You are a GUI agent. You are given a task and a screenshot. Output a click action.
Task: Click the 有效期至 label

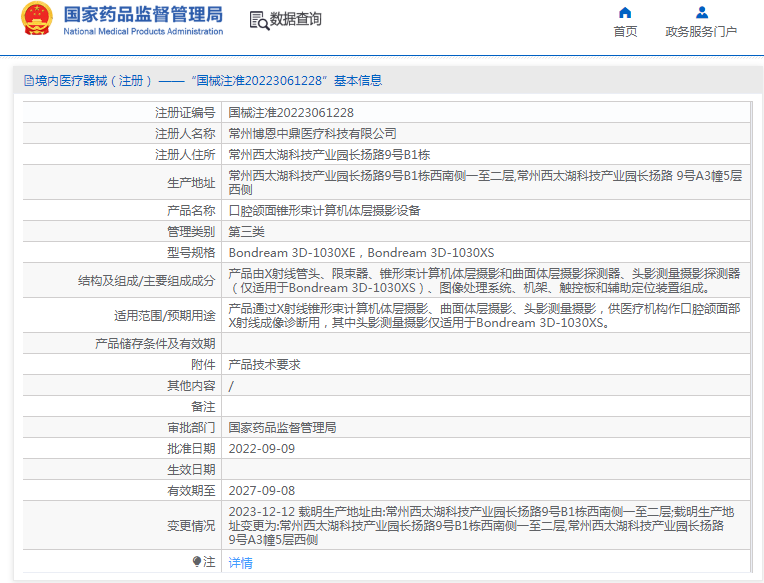[191, 490]
